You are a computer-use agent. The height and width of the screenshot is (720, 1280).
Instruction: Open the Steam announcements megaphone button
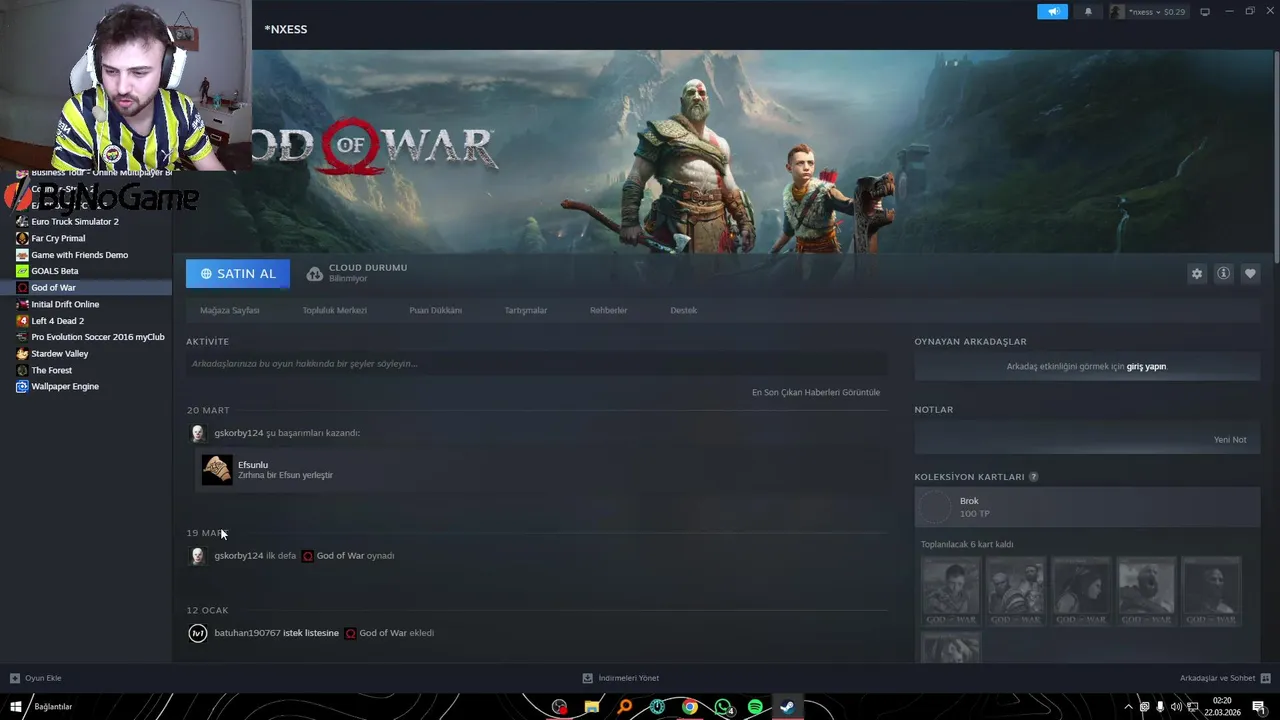[x=1052, y=12]
